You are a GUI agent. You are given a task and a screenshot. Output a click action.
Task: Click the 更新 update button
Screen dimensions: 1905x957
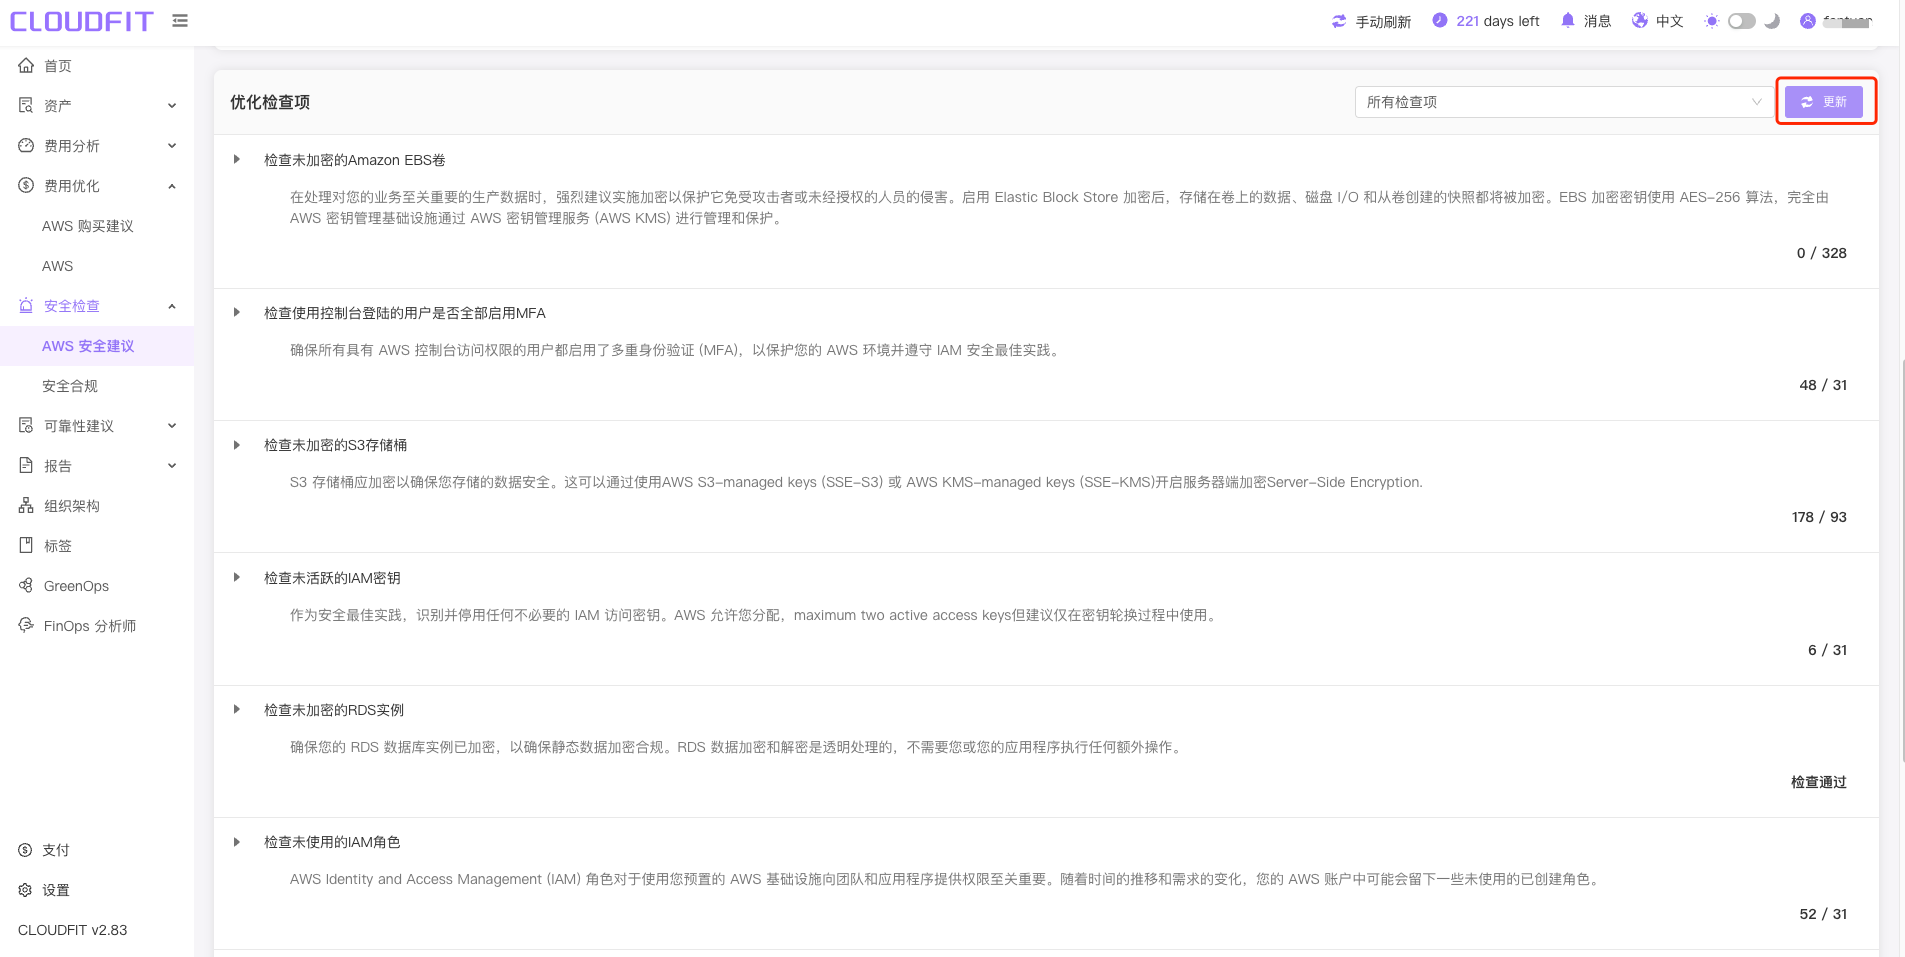click(1824, 102)
